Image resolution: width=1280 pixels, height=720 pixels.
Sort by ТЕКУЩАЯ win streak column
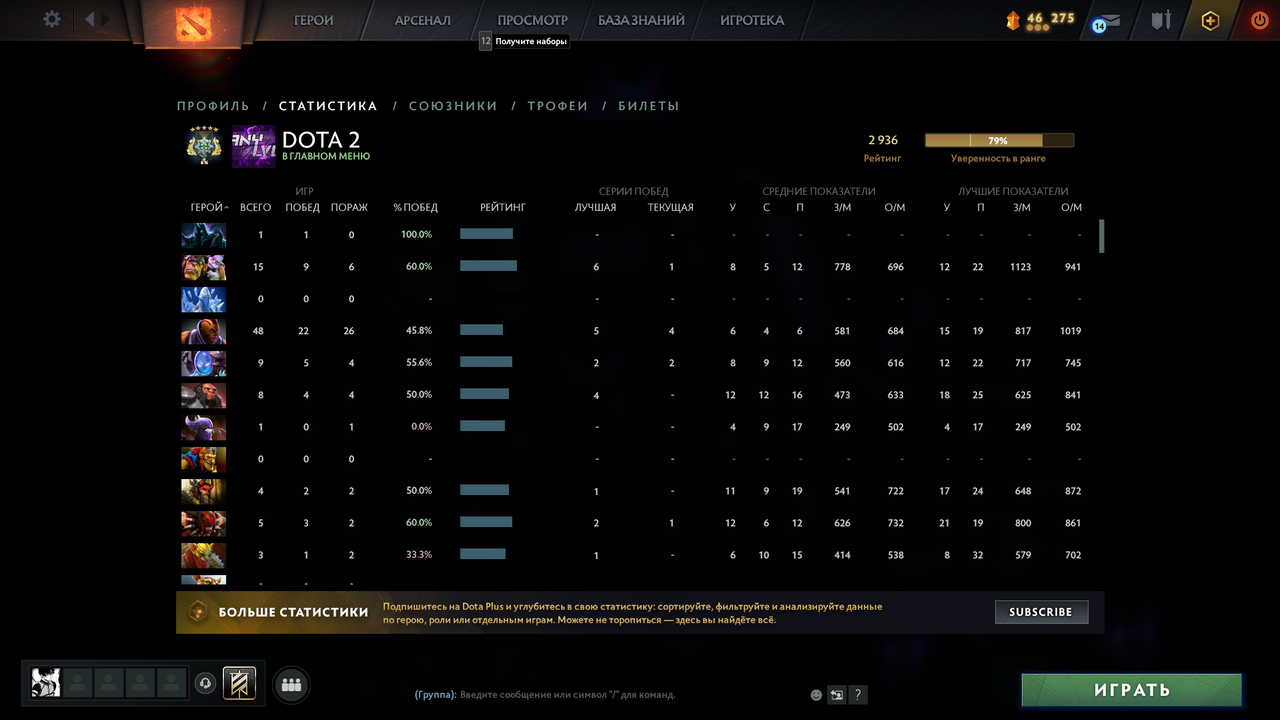coord(671,208)
